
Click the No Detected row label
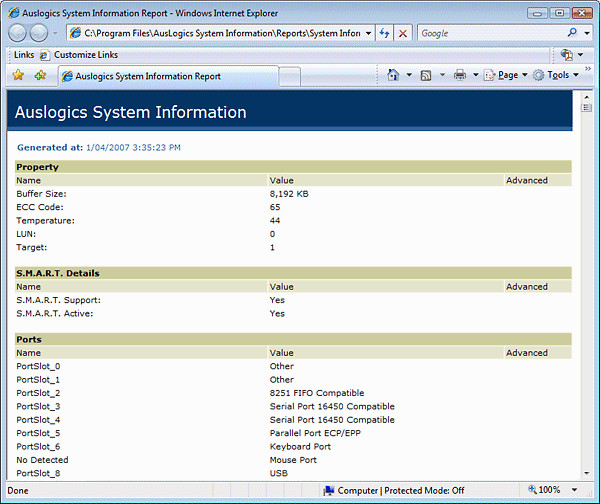[x=42, y=460]
